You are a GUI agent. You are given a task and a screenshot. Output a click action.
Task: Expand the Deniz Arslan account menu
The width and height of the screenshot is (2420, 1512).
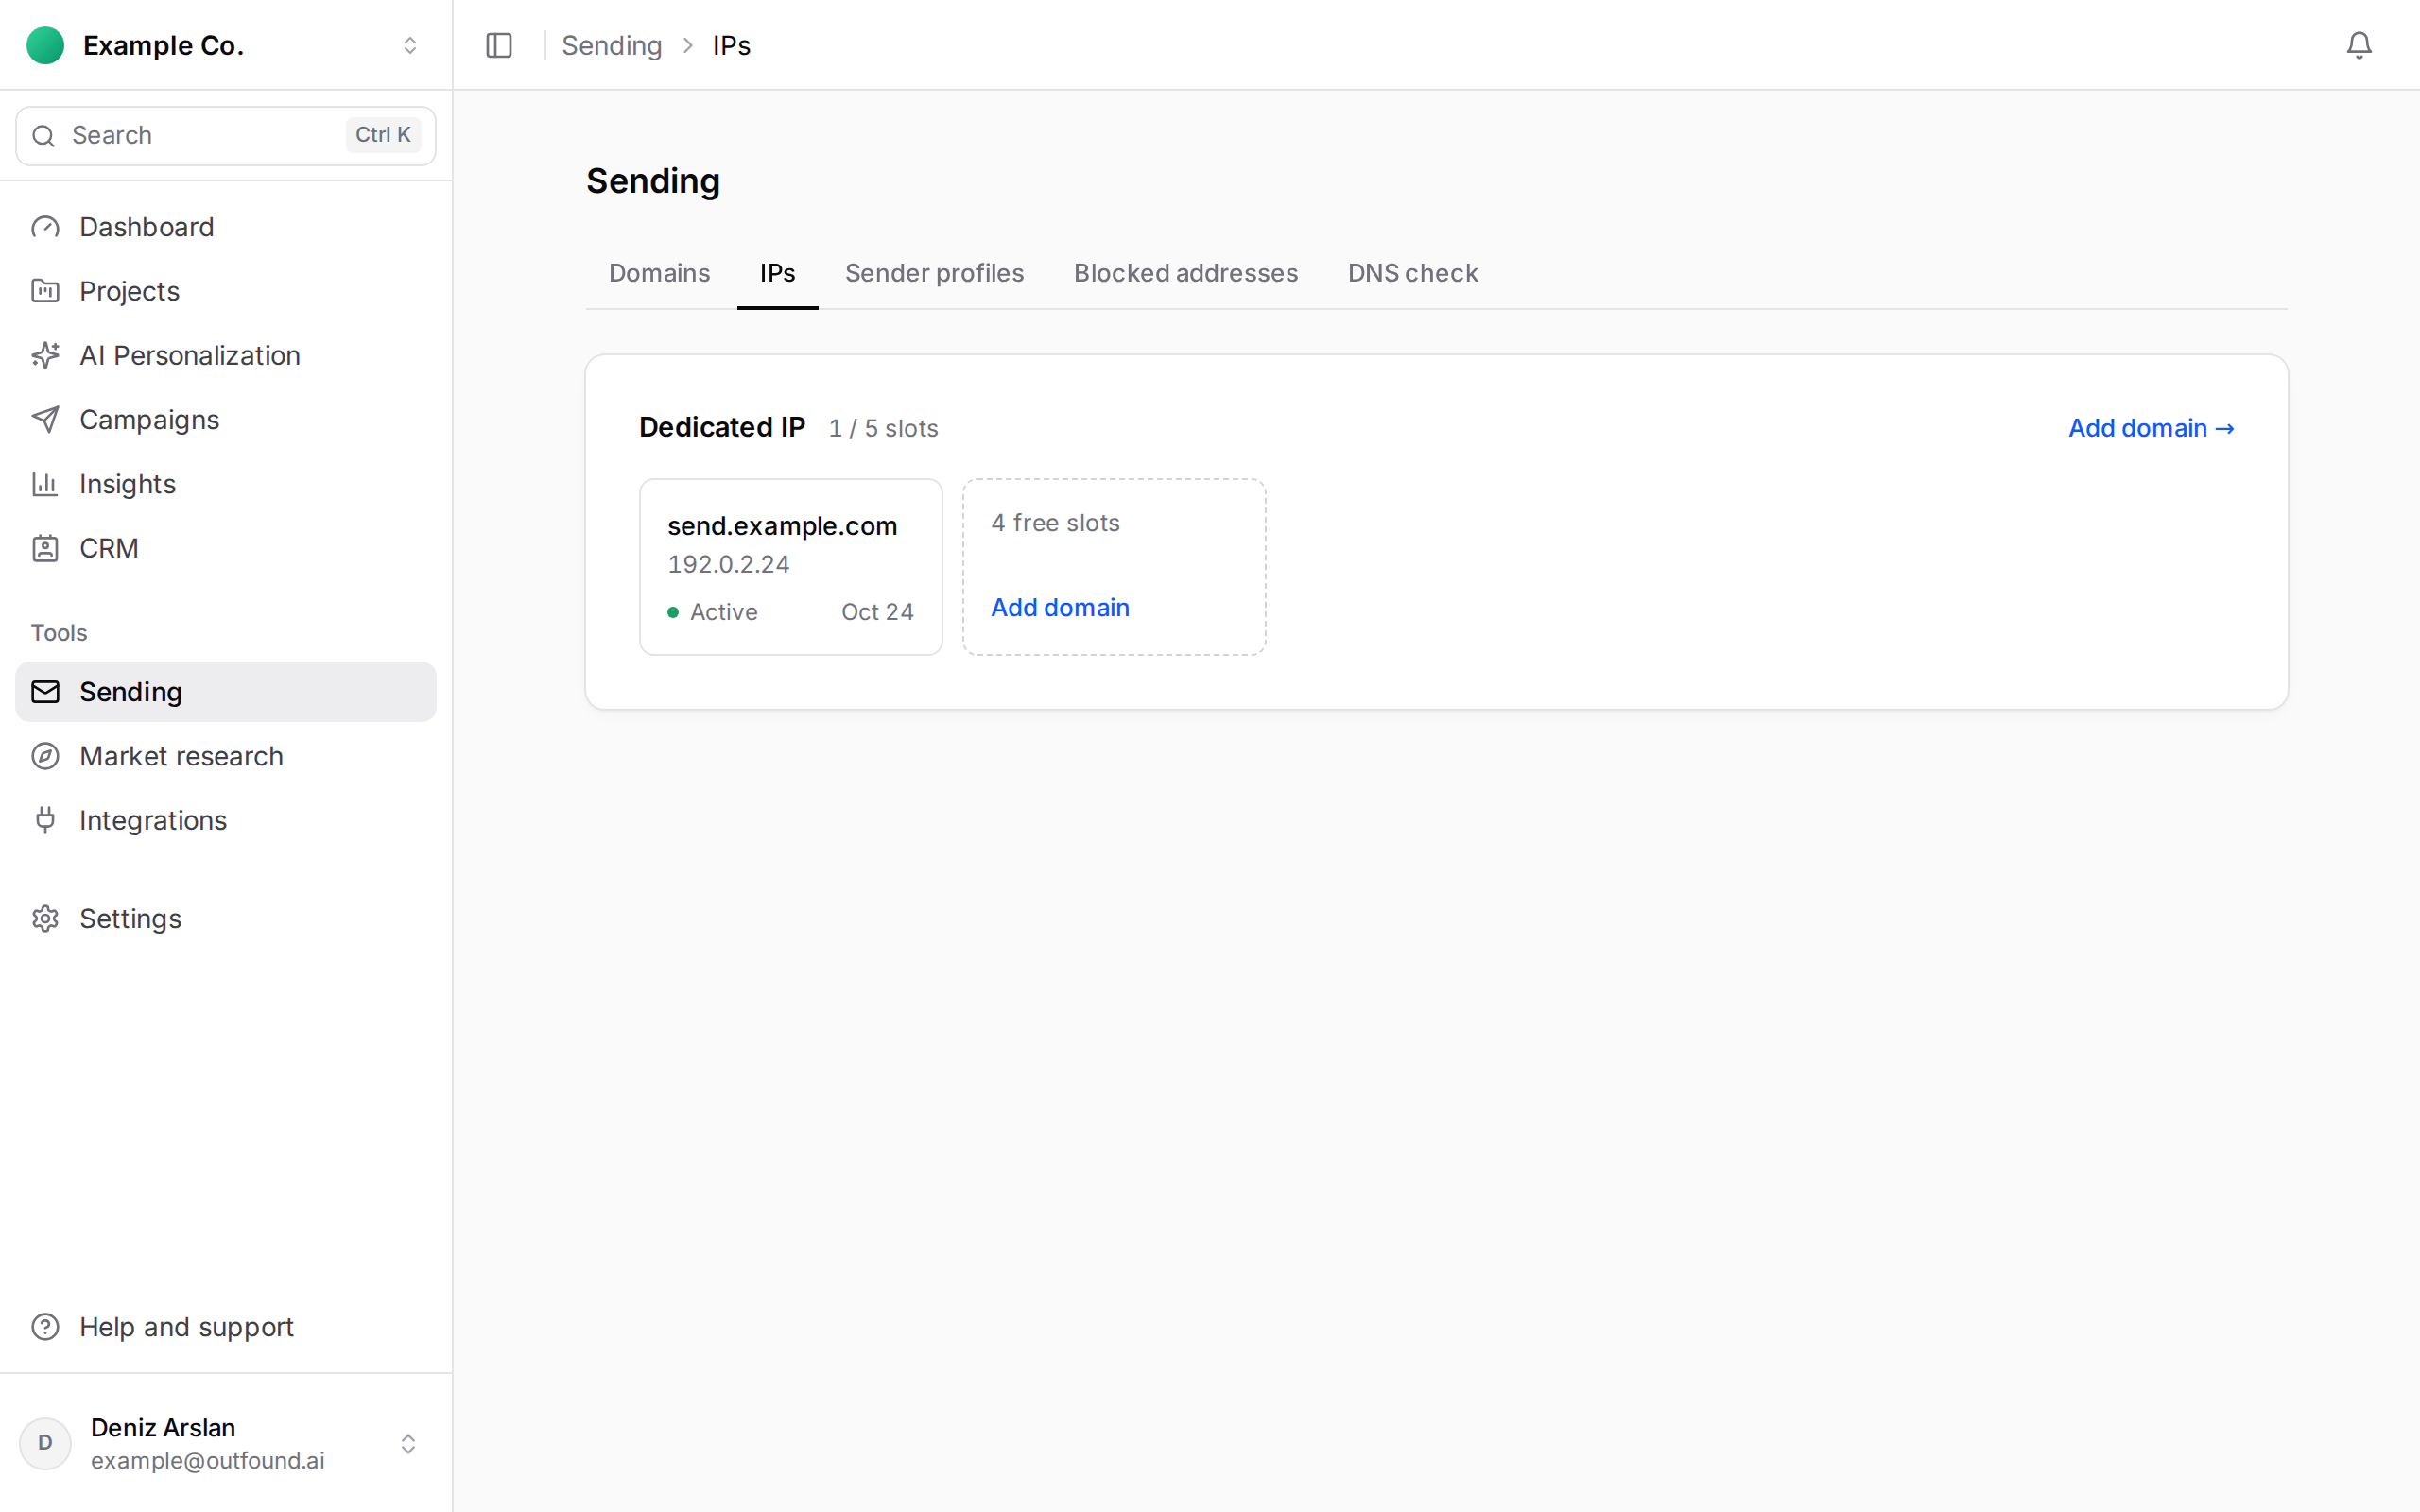[x=408, y=1443]
